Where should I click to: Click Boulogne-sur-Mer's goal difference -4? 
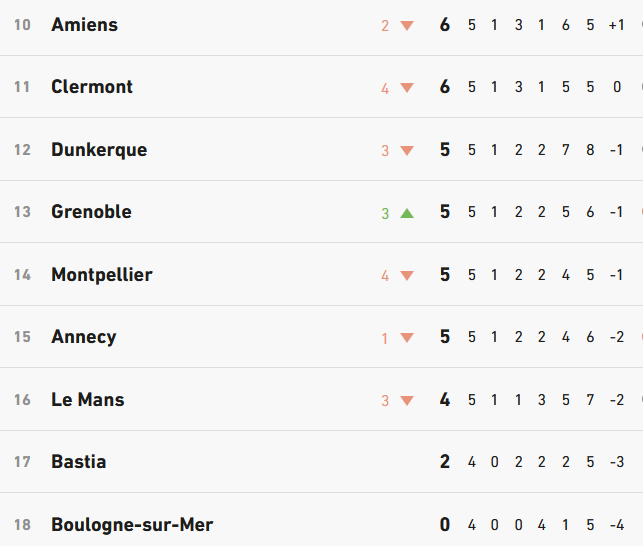[617, 525]
